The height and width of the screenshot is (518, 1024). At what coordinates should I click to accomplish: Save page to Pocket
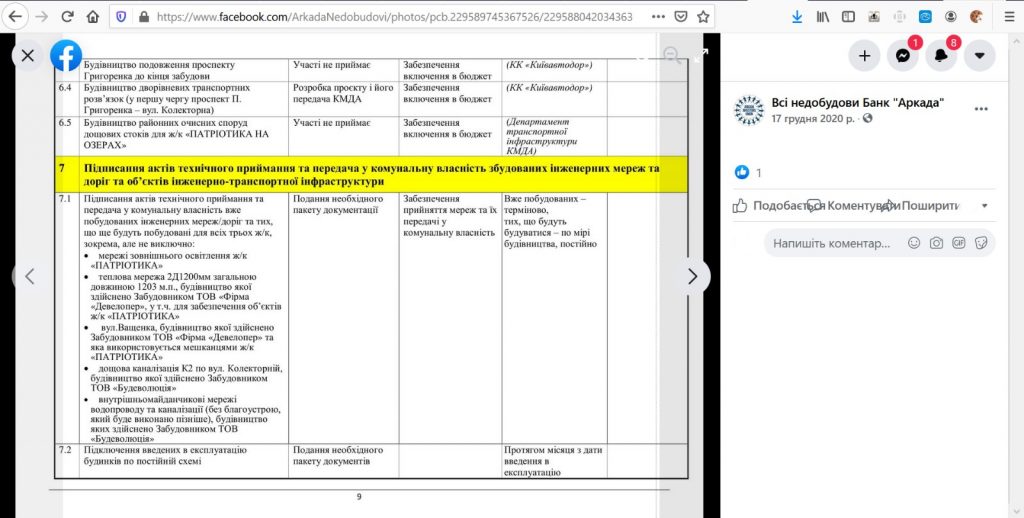(x=680, y=16)
